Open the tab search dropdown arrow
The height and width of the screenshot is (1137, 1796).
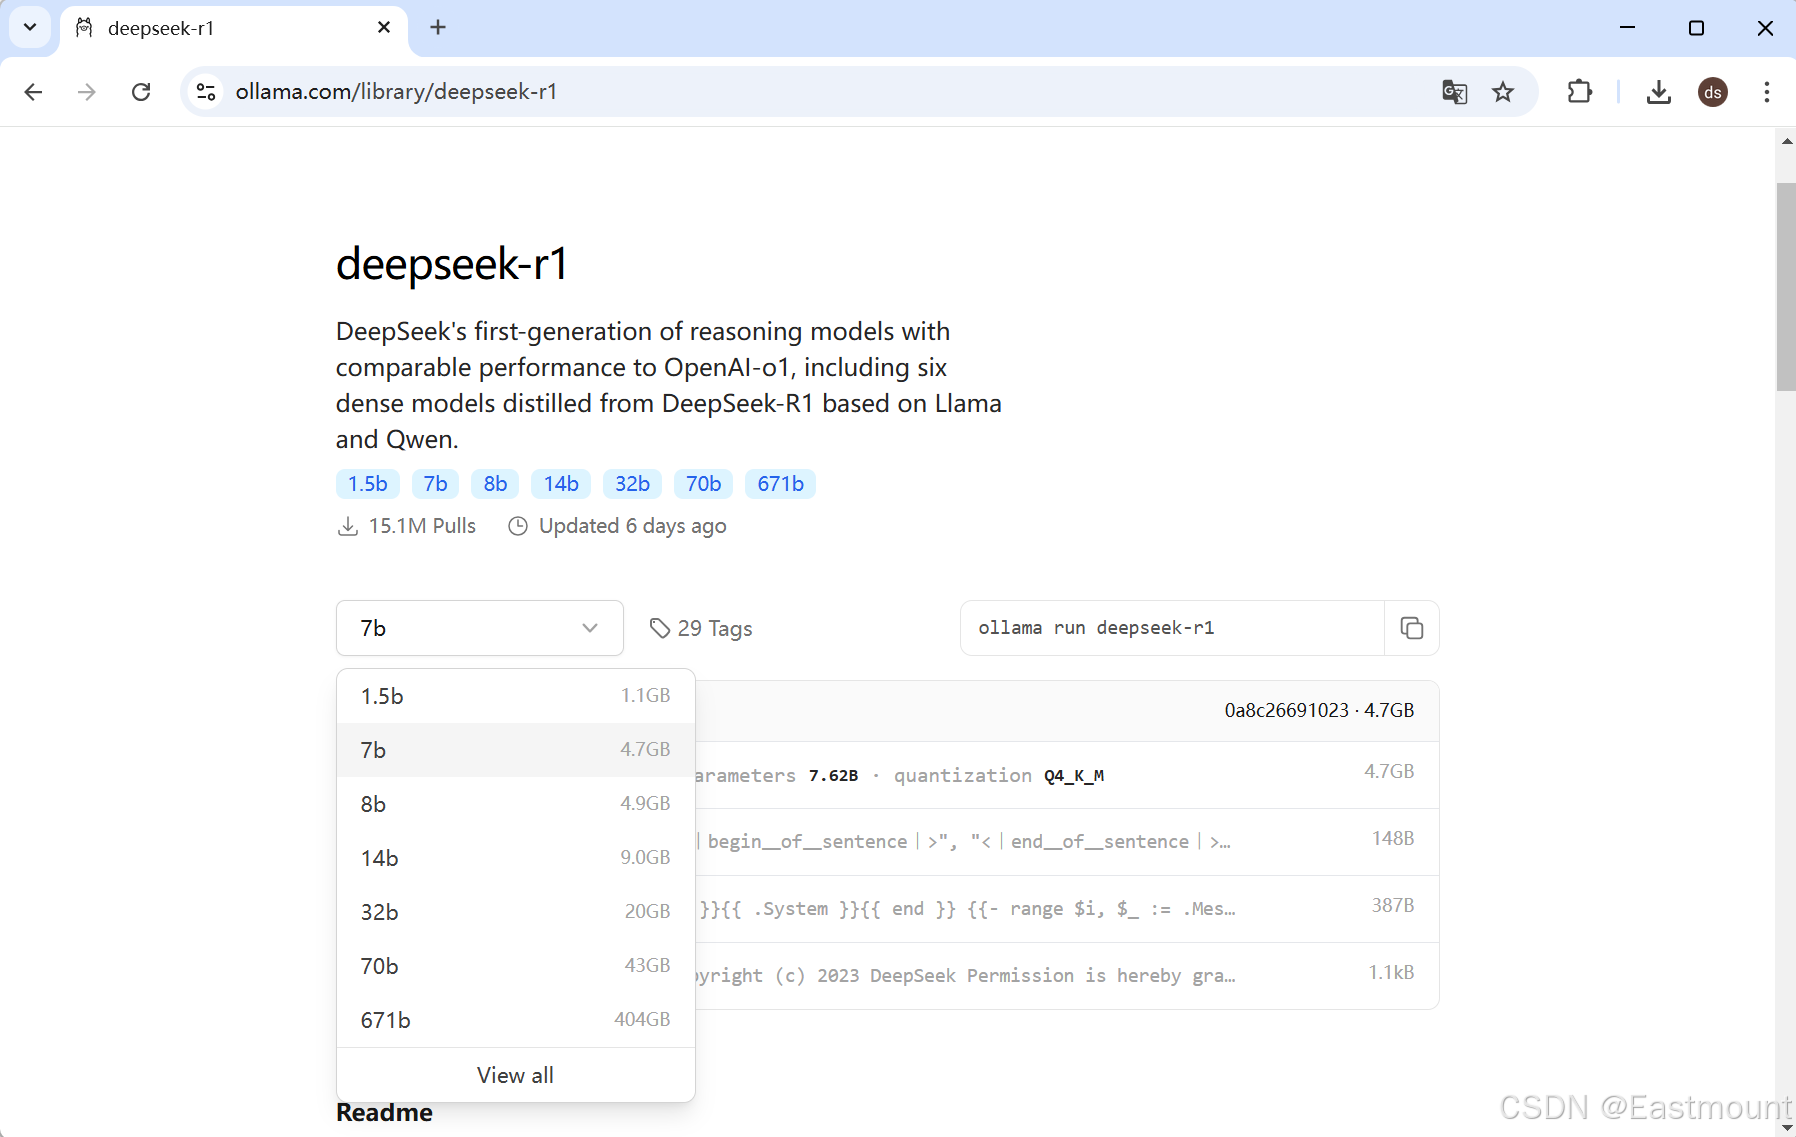click(x=30, y=28)
